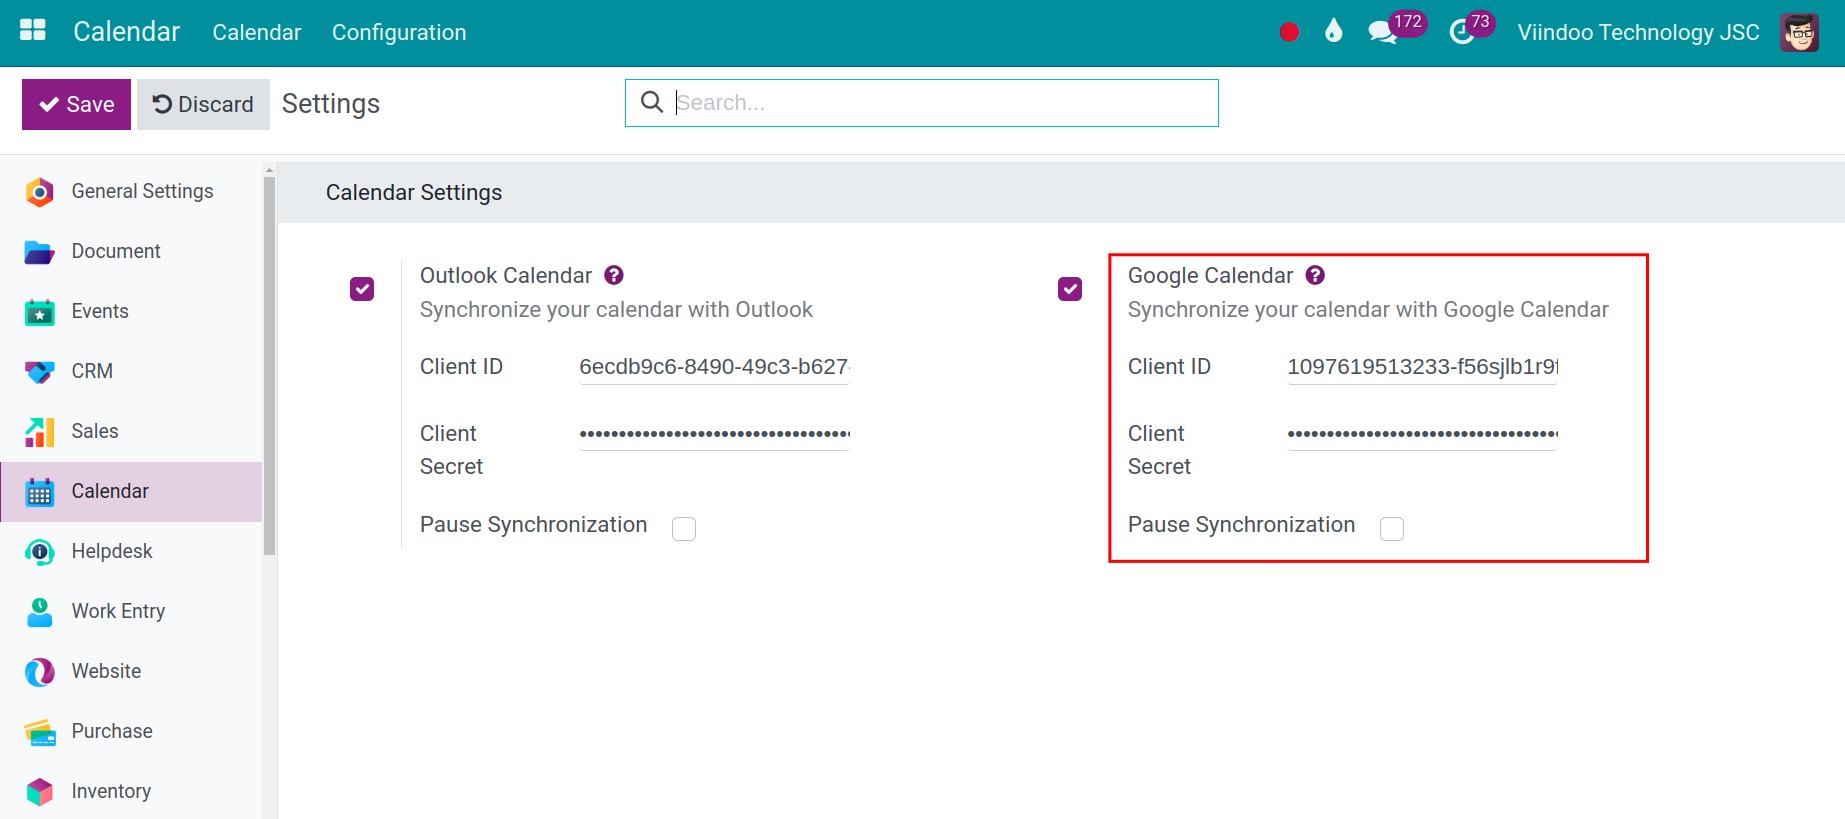Viewport: 1845px width, 819px height.
Task: Click the Sales chart icon
Action: pyautogui.click(x=39, y=431)
